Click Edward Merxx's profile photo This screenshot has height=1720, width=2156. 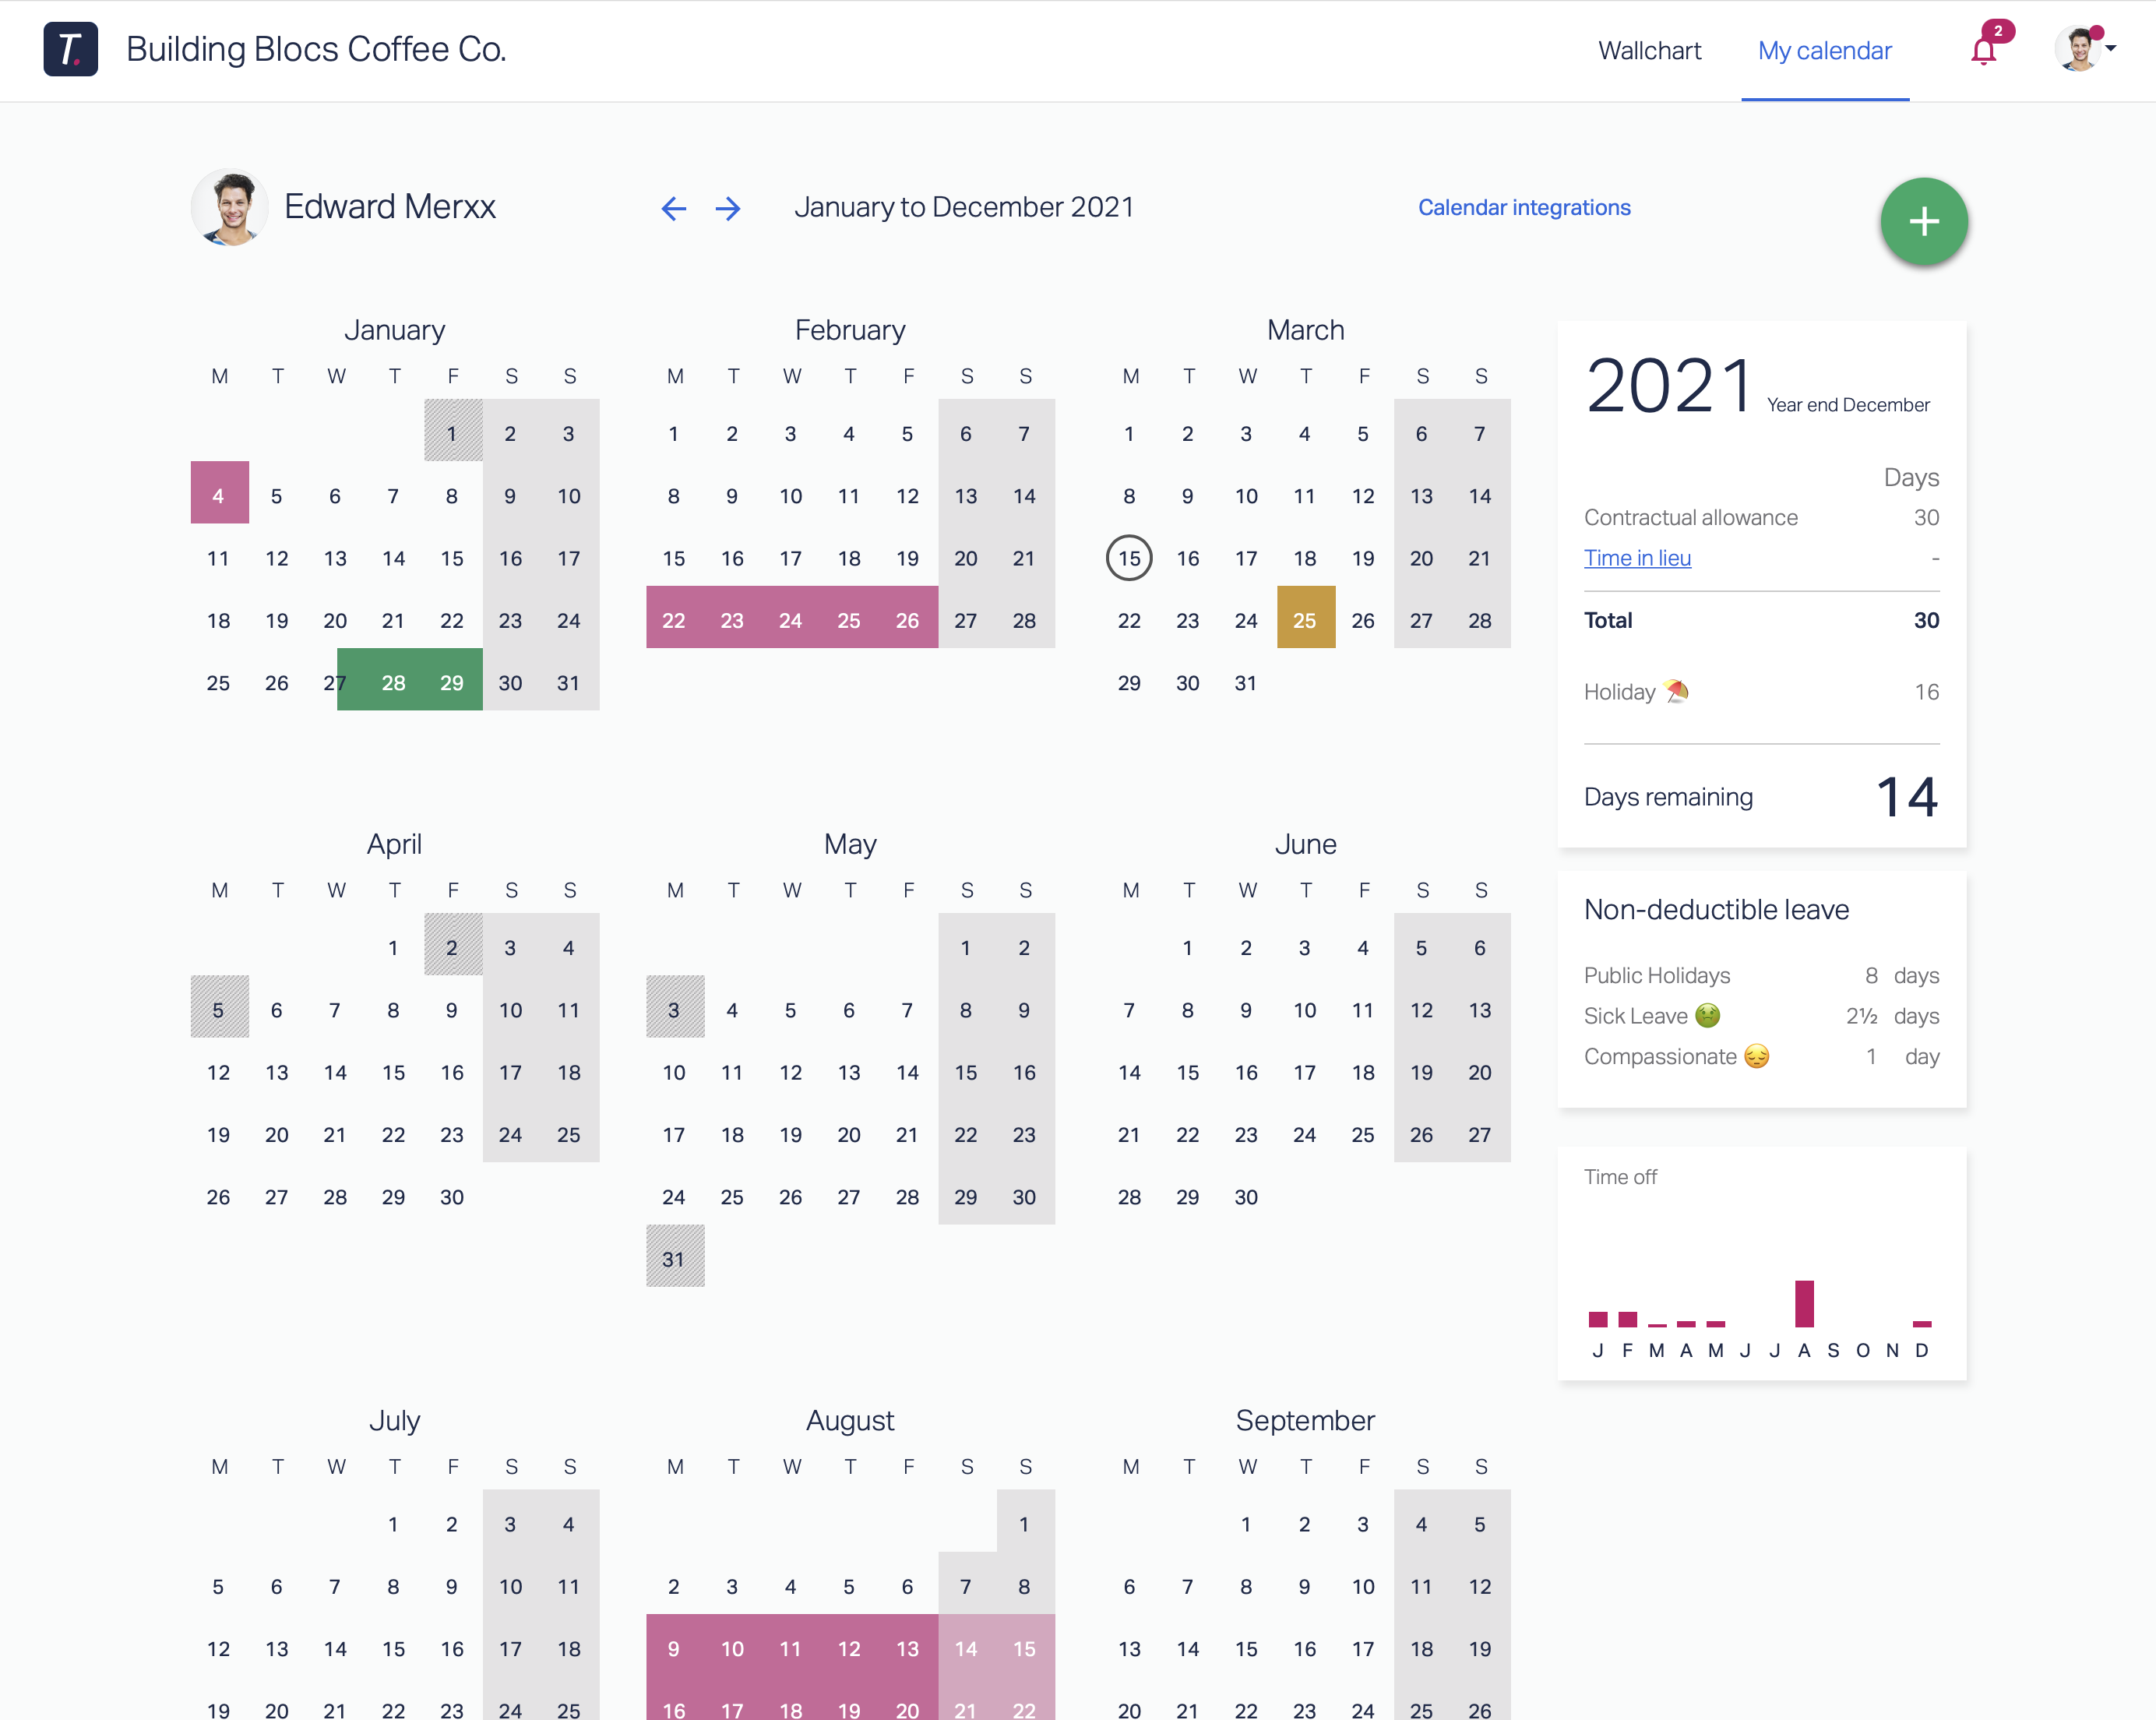point(230,207)
